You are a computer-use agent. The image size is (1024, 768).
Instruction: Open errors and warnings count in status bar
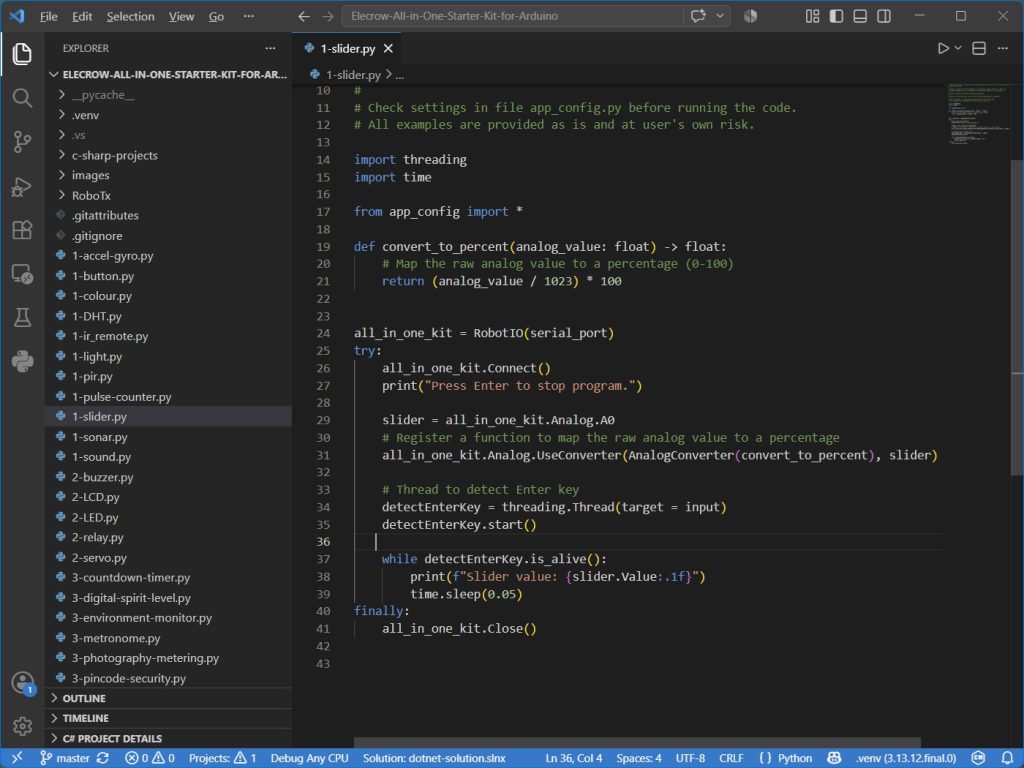click(150, 758)
